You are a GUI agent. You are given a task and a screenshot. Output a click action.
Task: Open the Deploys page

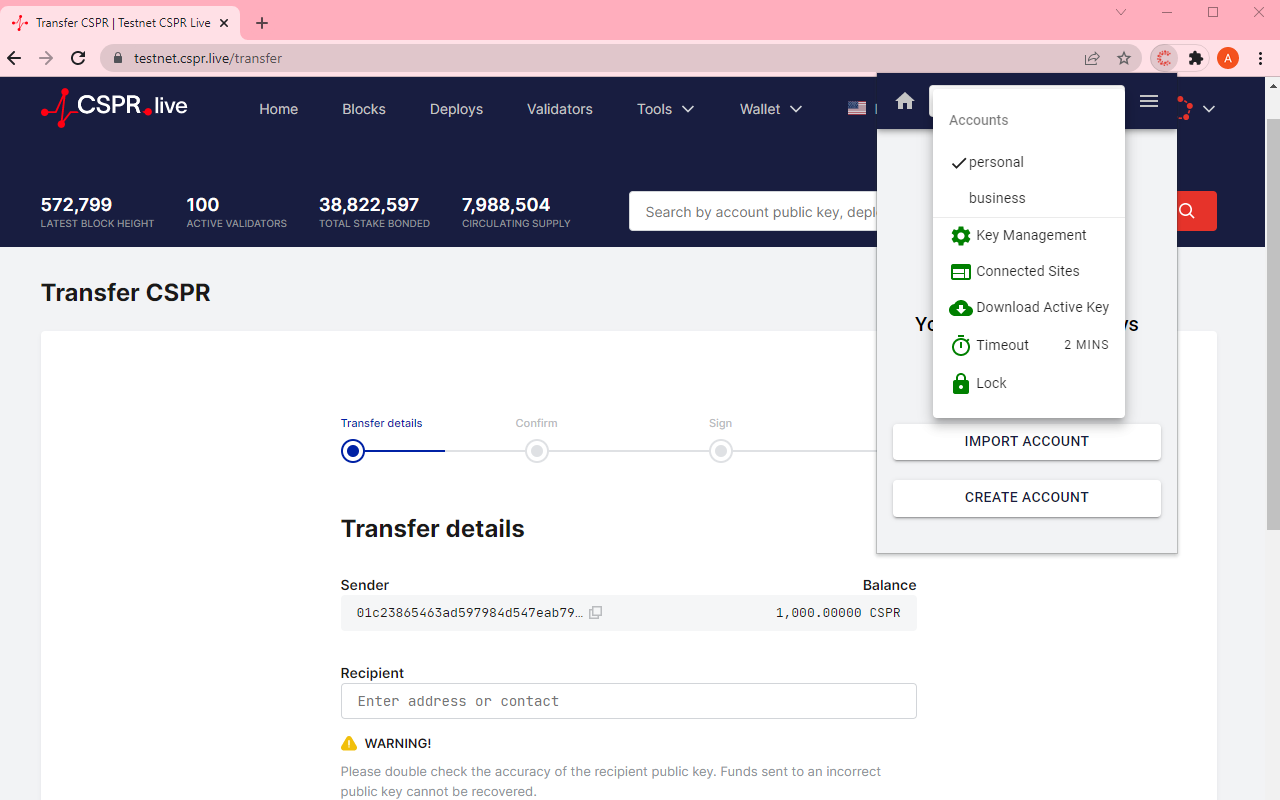456,109
